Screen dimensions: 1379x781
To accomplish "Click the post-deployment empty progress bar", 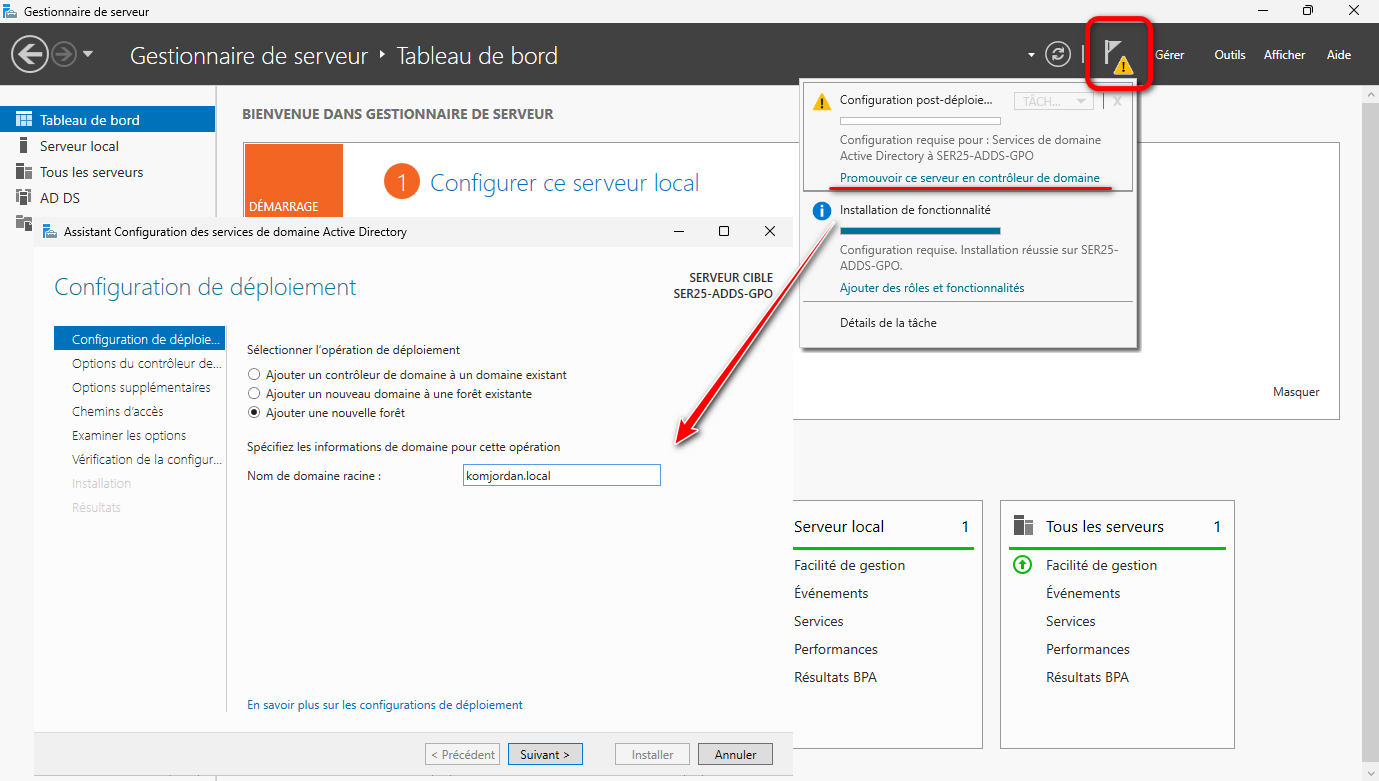I will [920, 121].
